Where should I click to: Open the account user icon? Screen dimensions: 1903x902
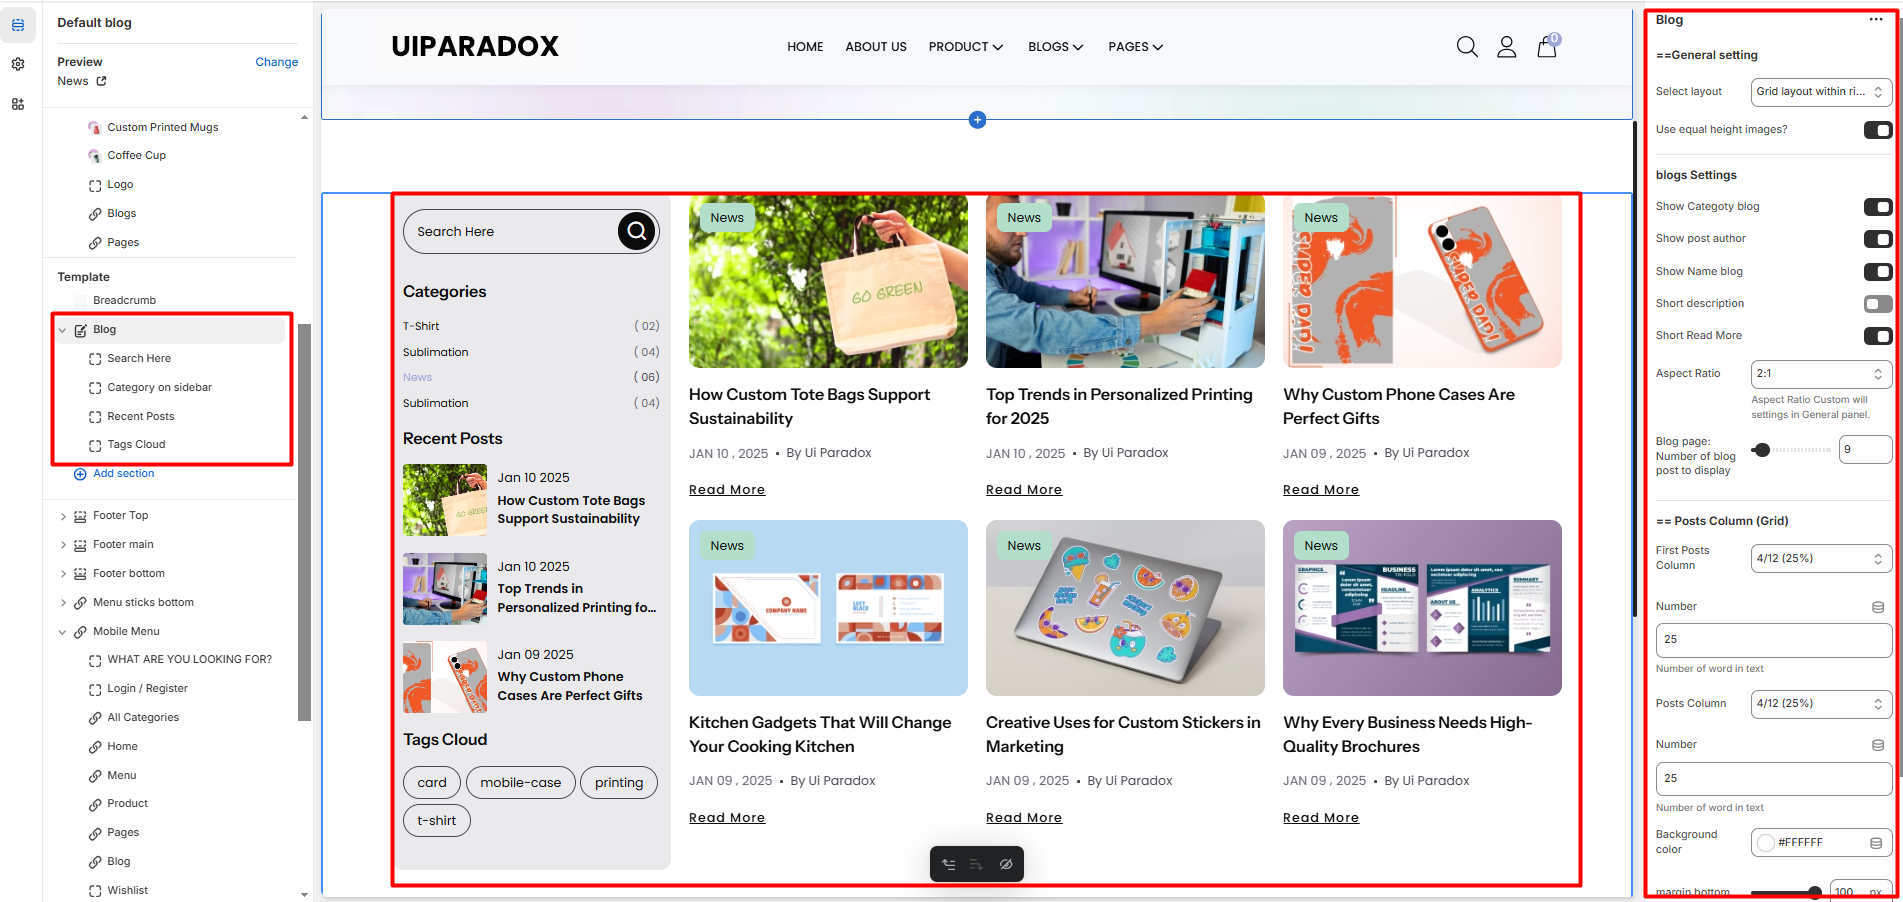(x=1507, y=47)
